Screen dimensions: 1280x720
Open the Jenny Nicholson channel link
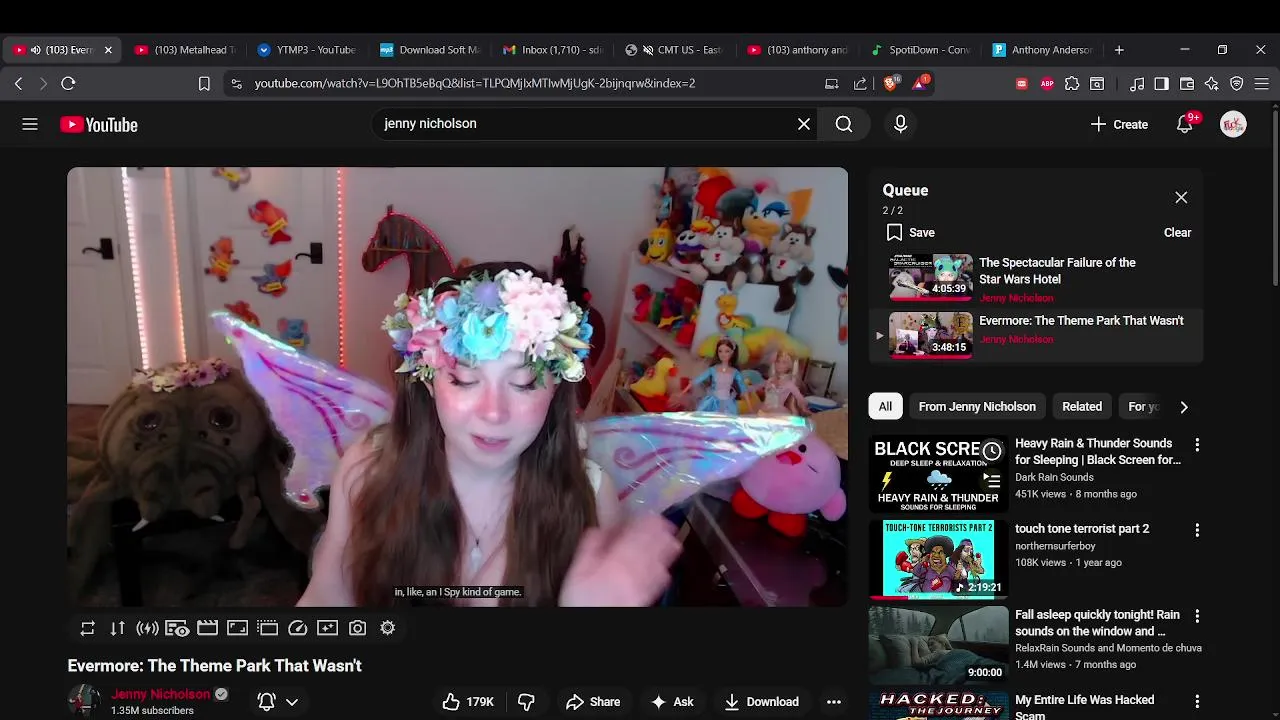(160, 694)
